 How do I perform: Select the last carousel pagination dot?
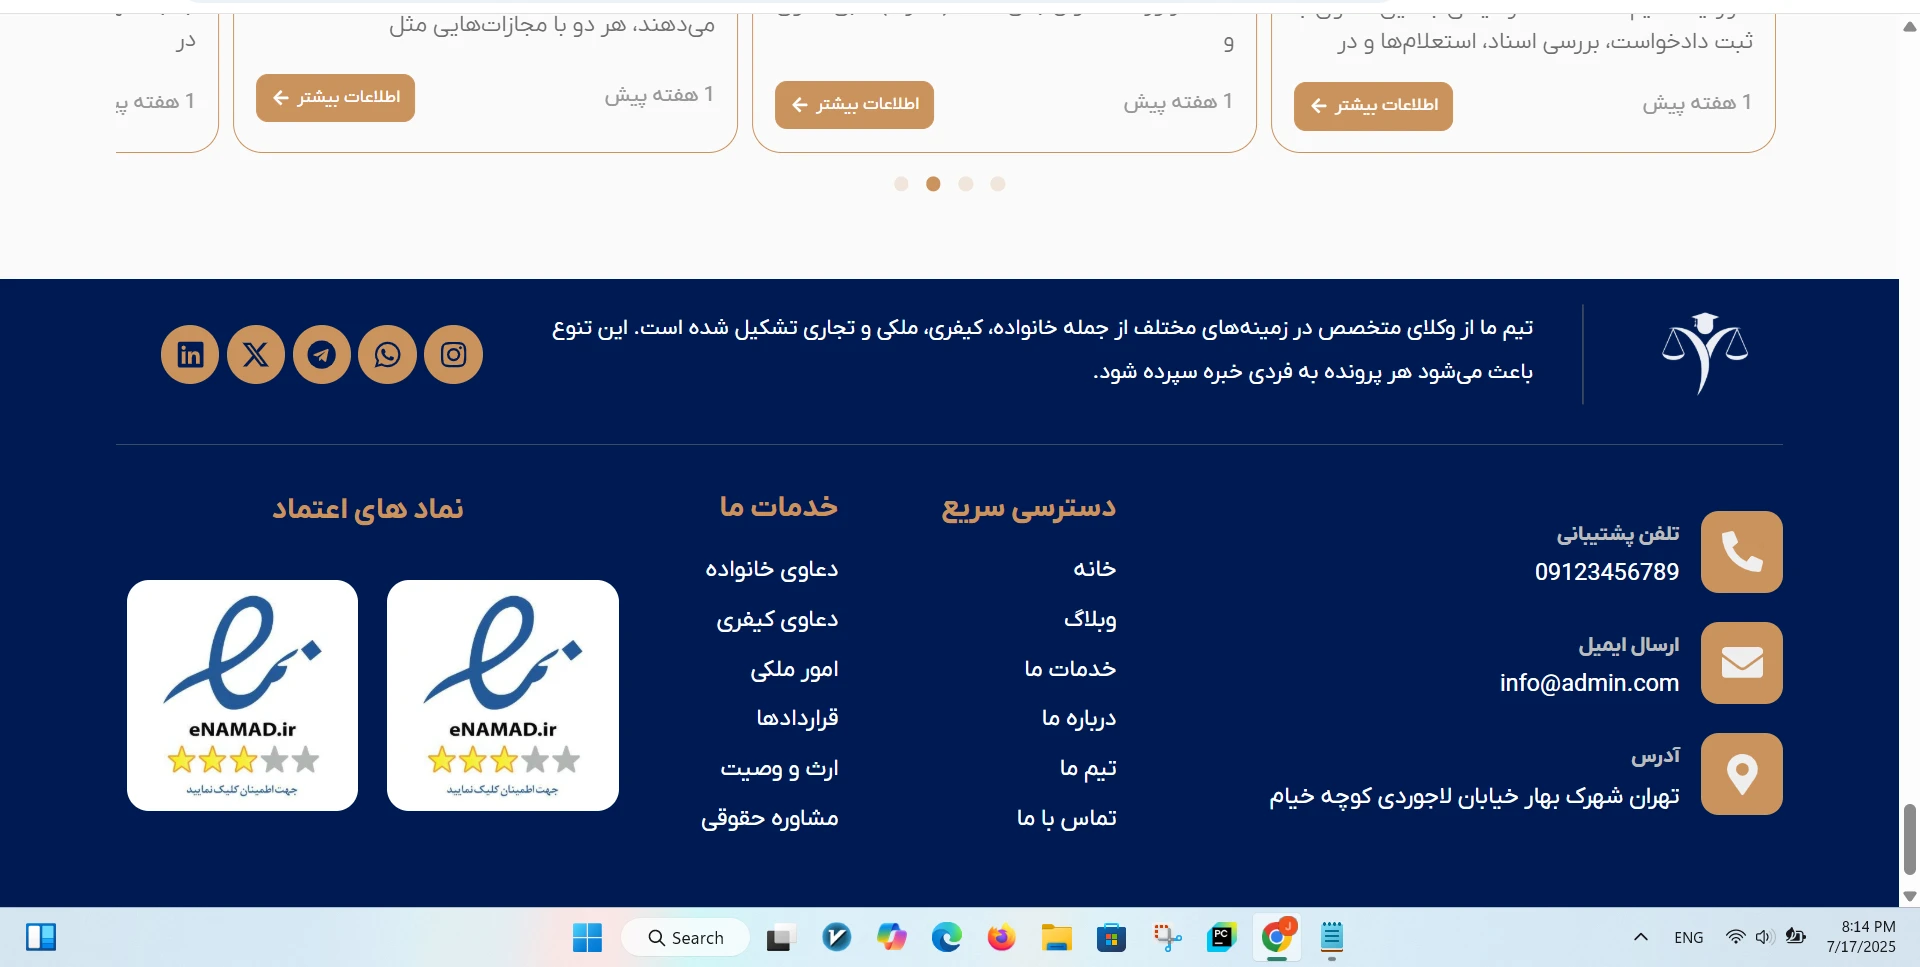[x=998, y=184]
